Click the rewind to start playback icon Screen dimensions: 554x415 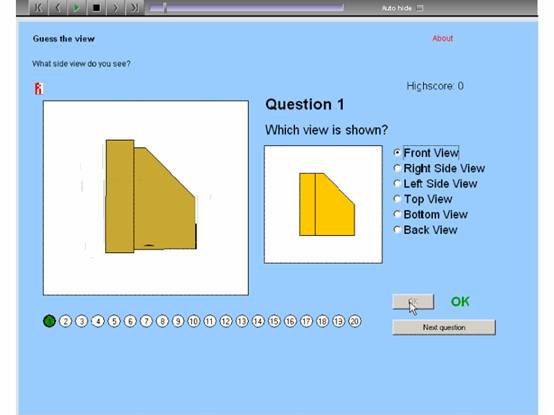(x=39, y=7)
